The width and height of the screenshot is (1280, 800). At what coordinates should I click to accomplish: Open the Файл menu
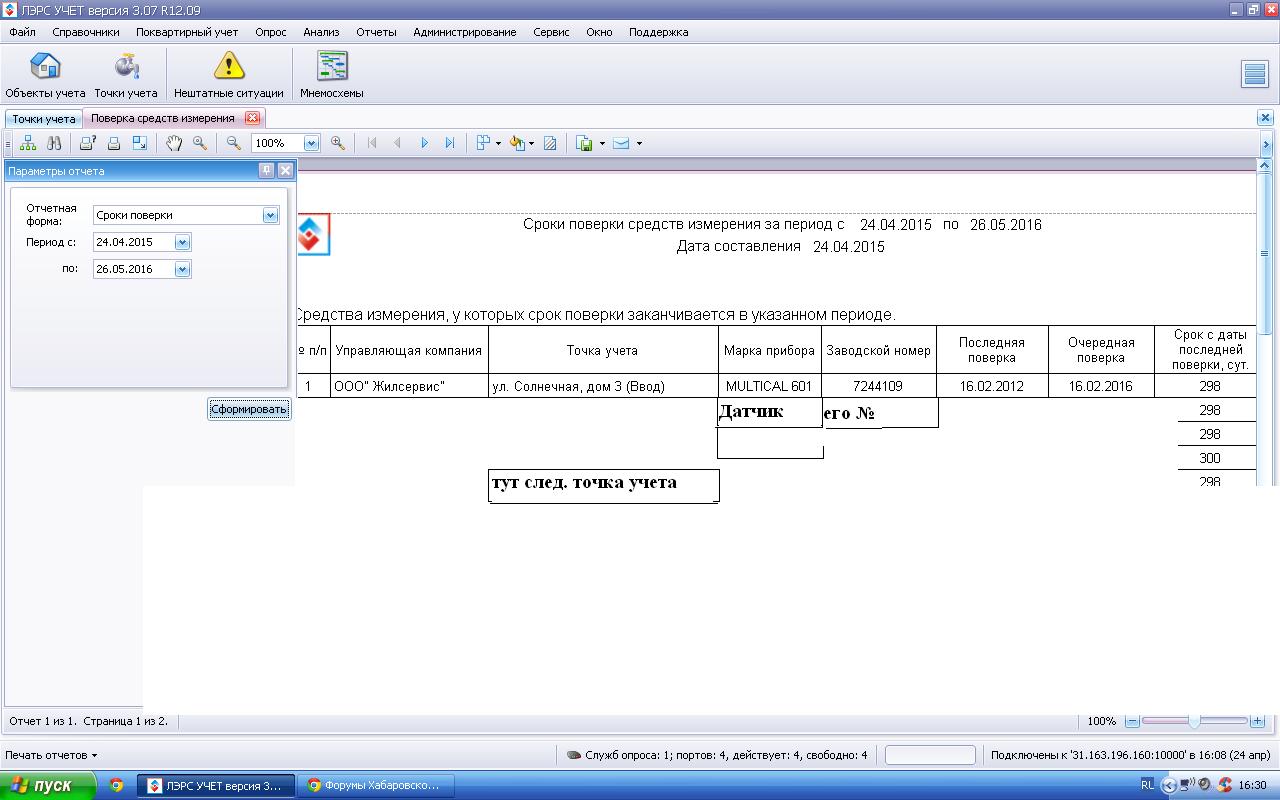[x=22, y=32]
